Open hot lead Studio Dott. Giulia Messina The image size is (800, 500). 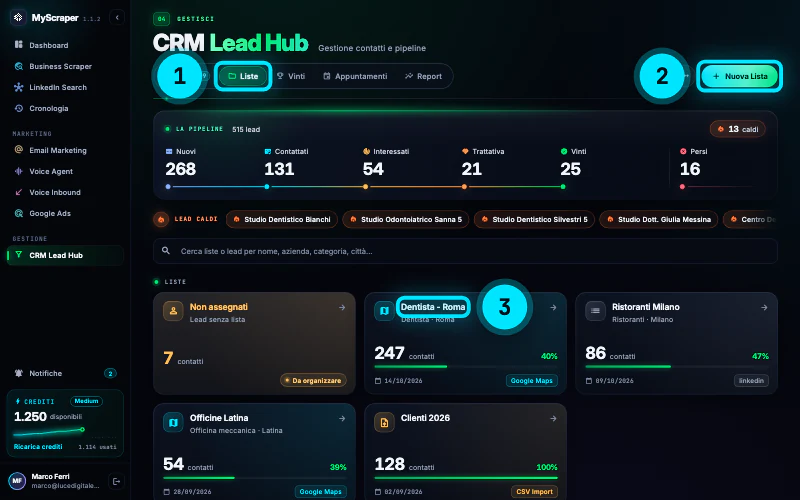(x=659, y=219)
